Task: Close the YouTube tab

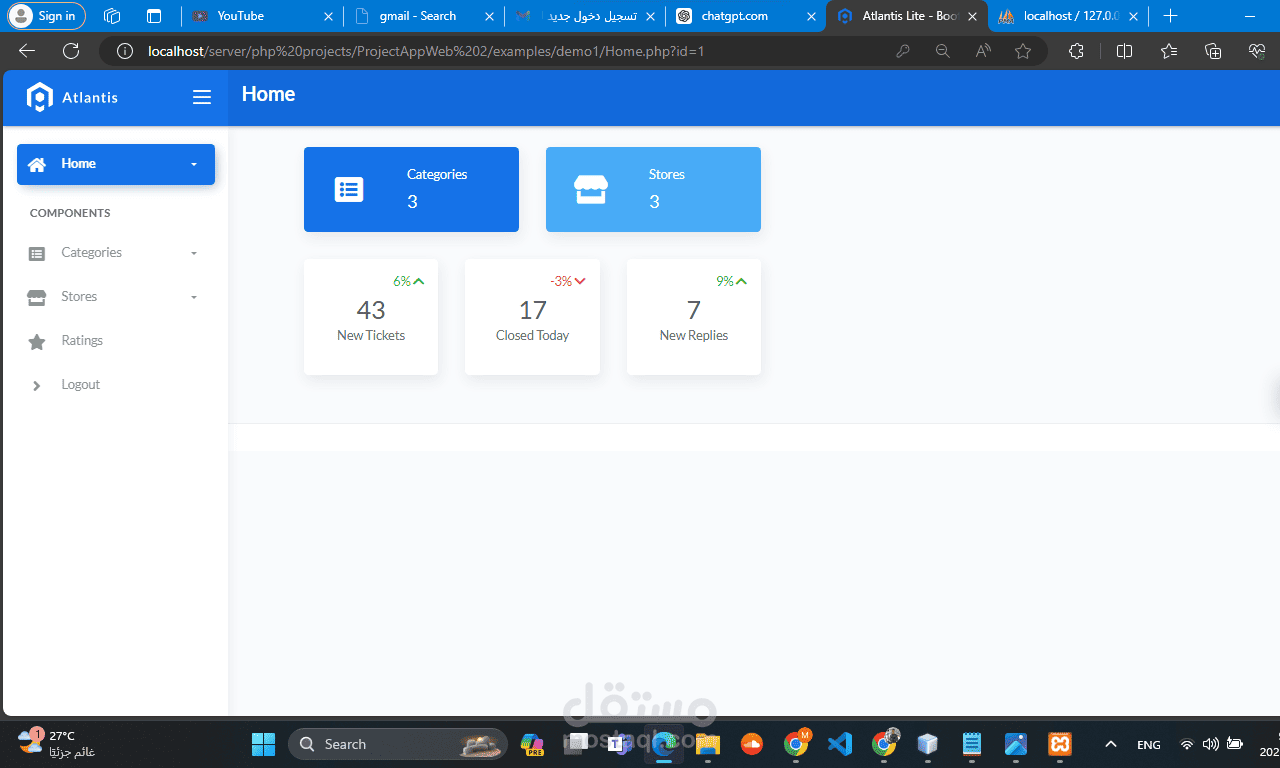Action: pos(328,16)
